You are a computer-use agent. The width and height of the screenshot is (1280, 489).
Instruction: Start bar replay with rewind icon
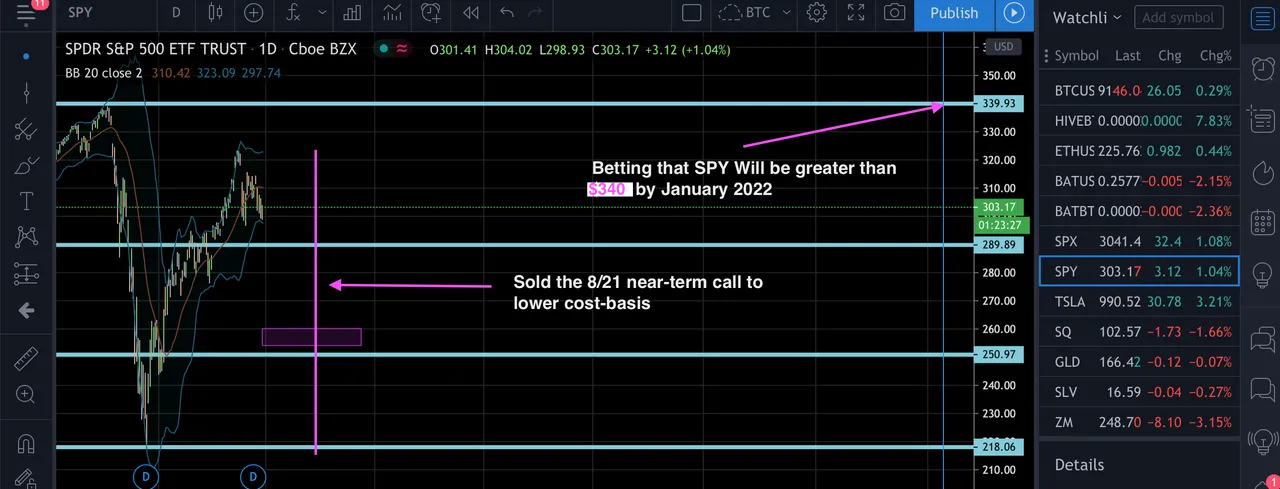coord(470,13)
